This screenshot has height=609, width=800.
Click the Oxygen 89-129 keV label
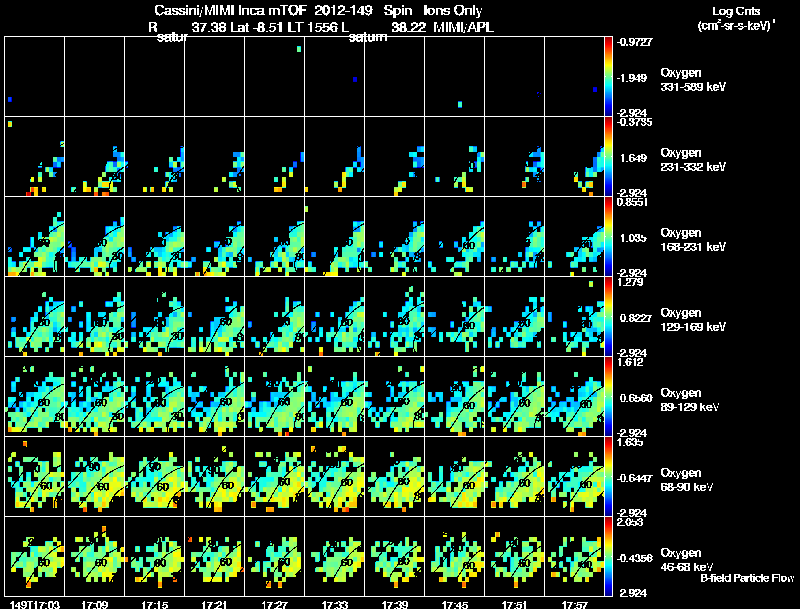[x=690, y=400]
